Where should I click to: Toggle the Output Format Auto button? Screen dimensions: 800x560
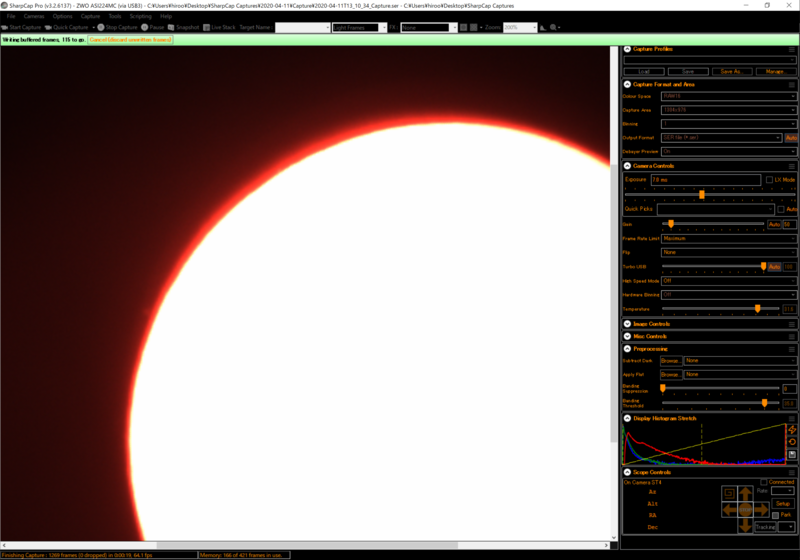(791, 138)
